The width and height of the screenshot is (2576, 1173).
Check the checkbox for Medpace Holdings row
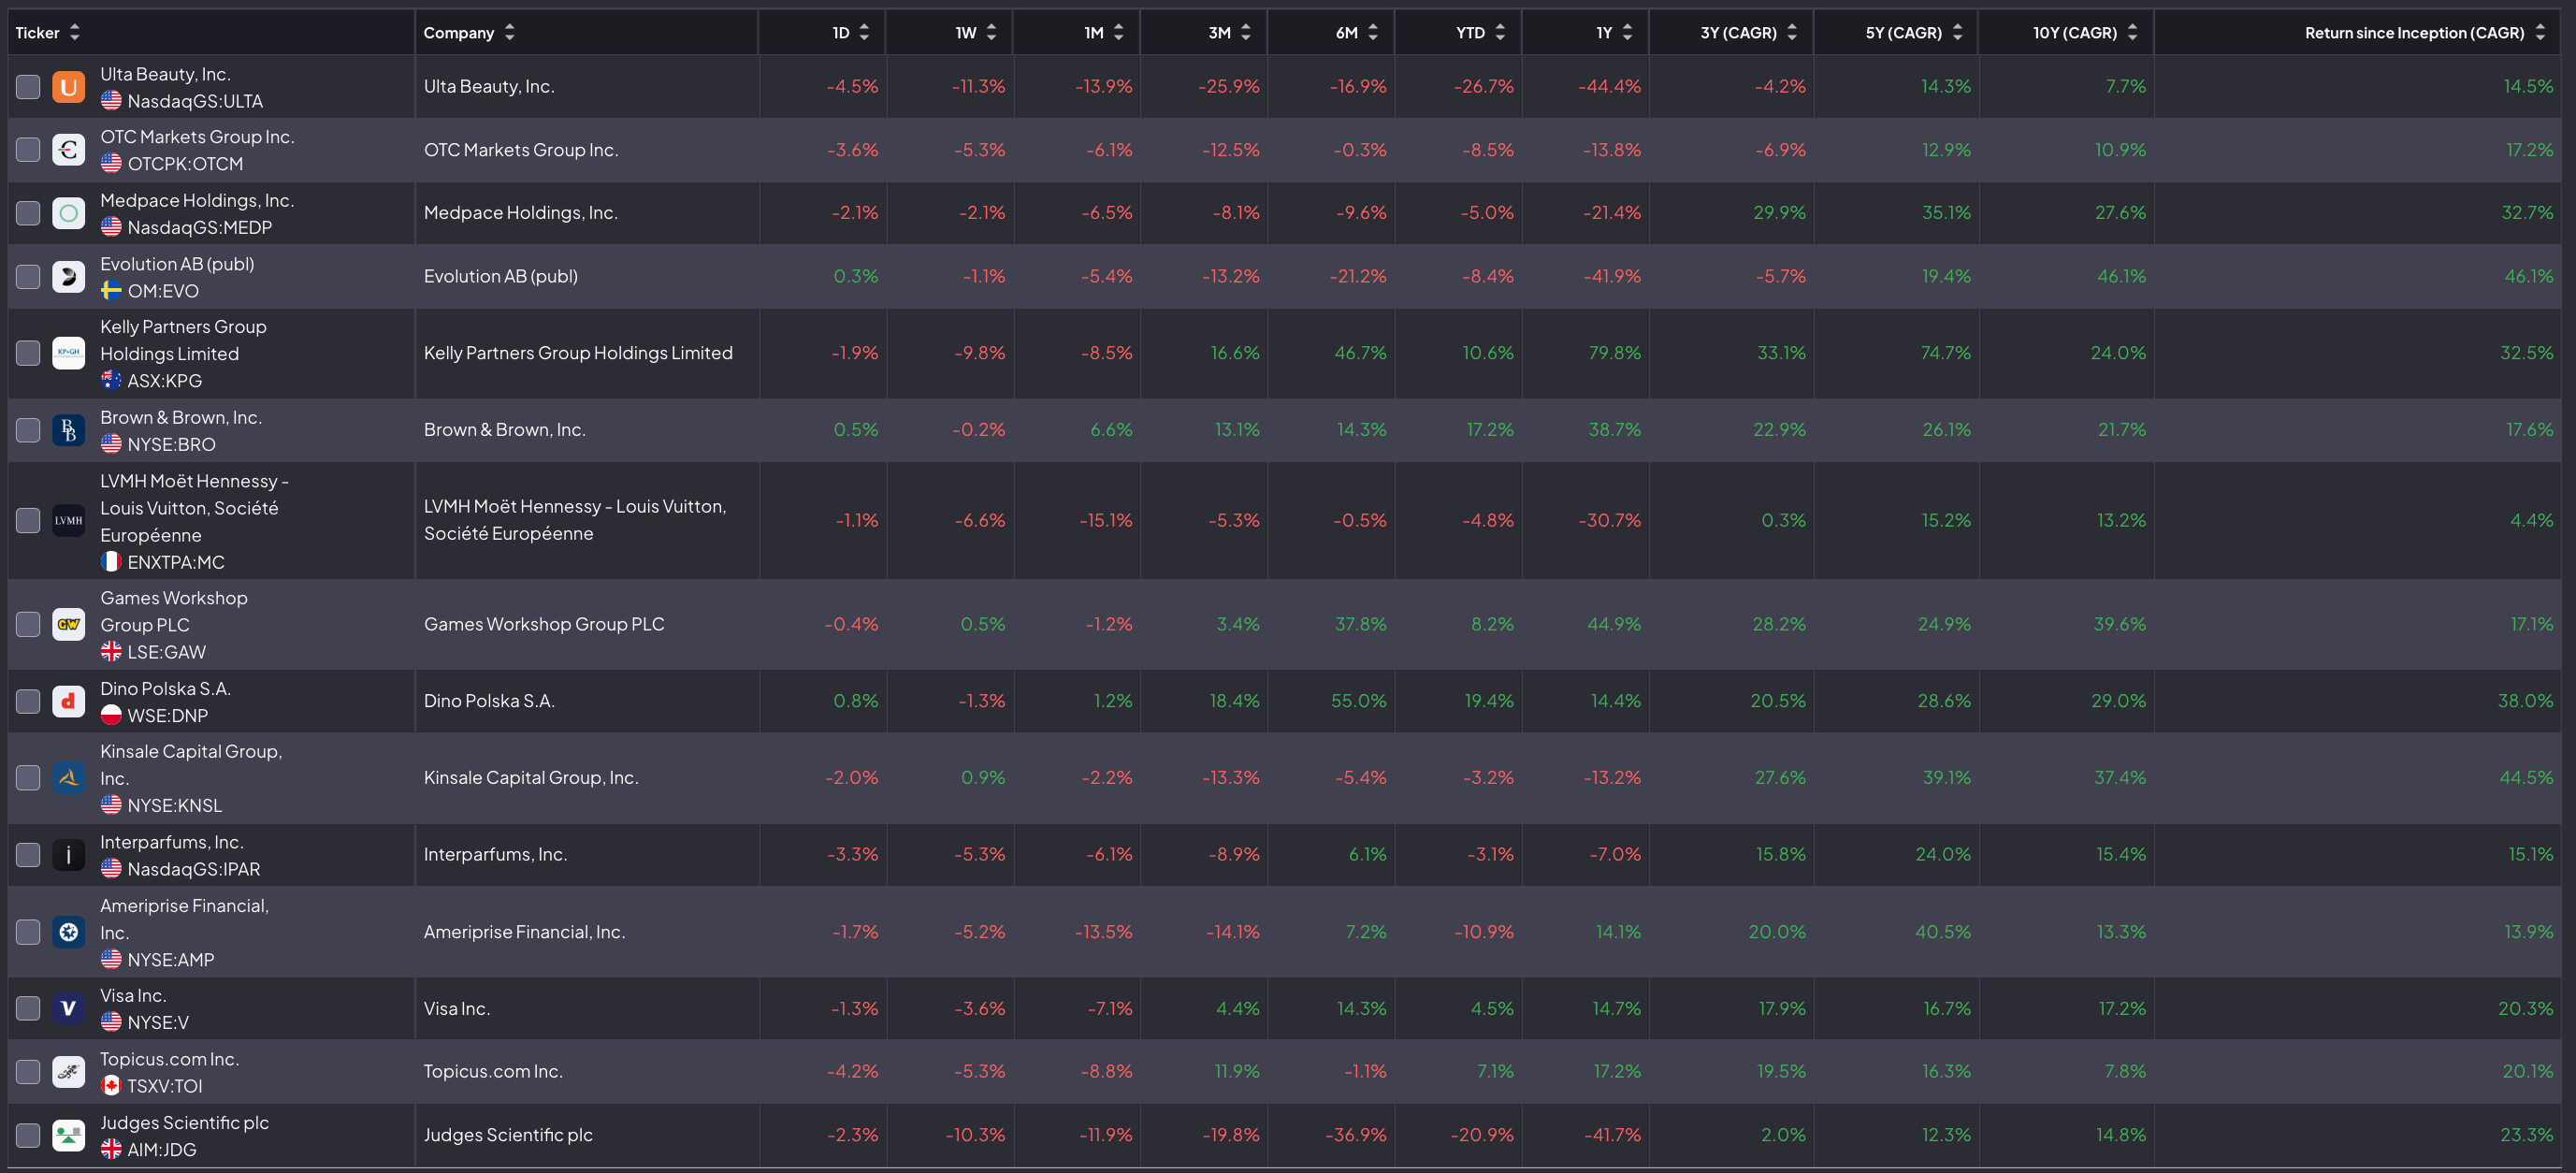pyautogui.click(x=27, y=213)
